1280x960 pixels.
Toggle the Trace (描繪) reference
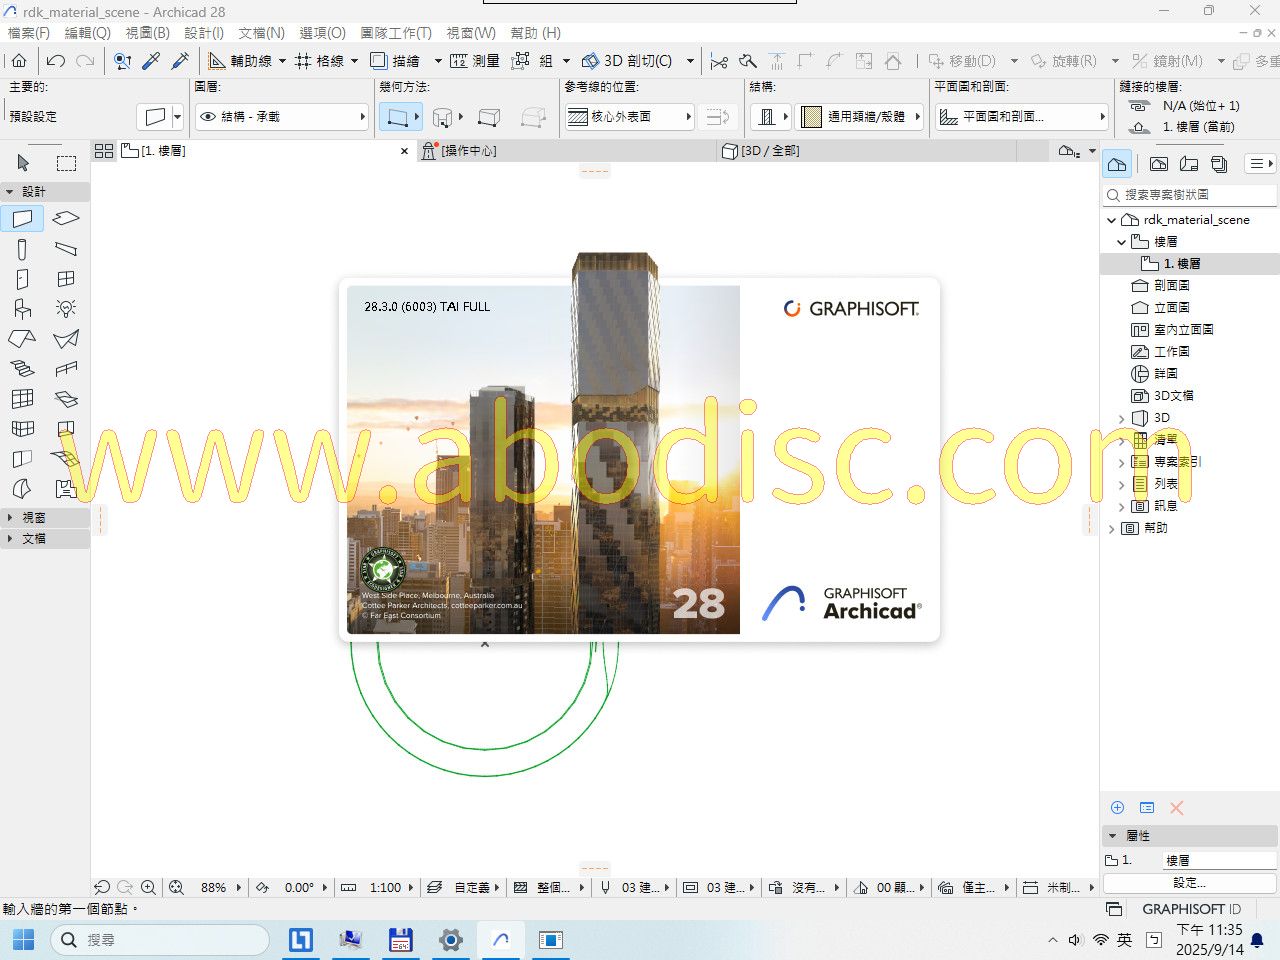coord(395,61)
